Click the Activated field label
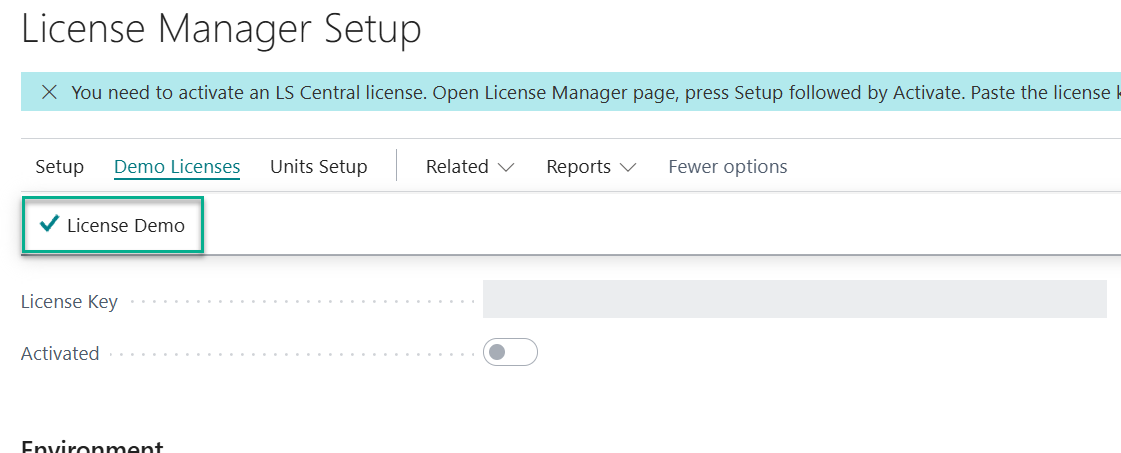 tap(60, 353)
